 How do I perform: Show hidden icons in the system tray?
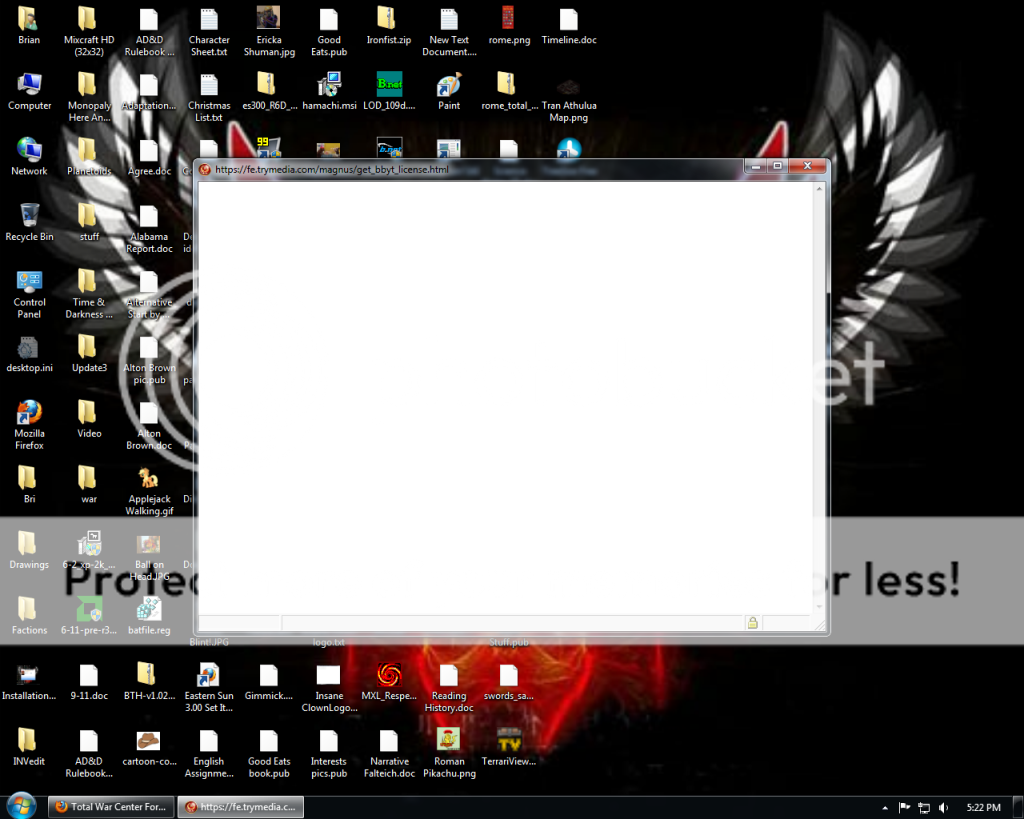click(x=885, y=807)
